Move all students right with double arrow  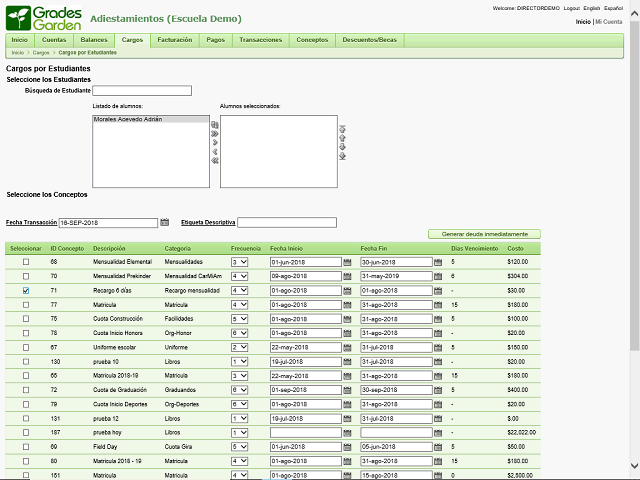tap(215, 134)
